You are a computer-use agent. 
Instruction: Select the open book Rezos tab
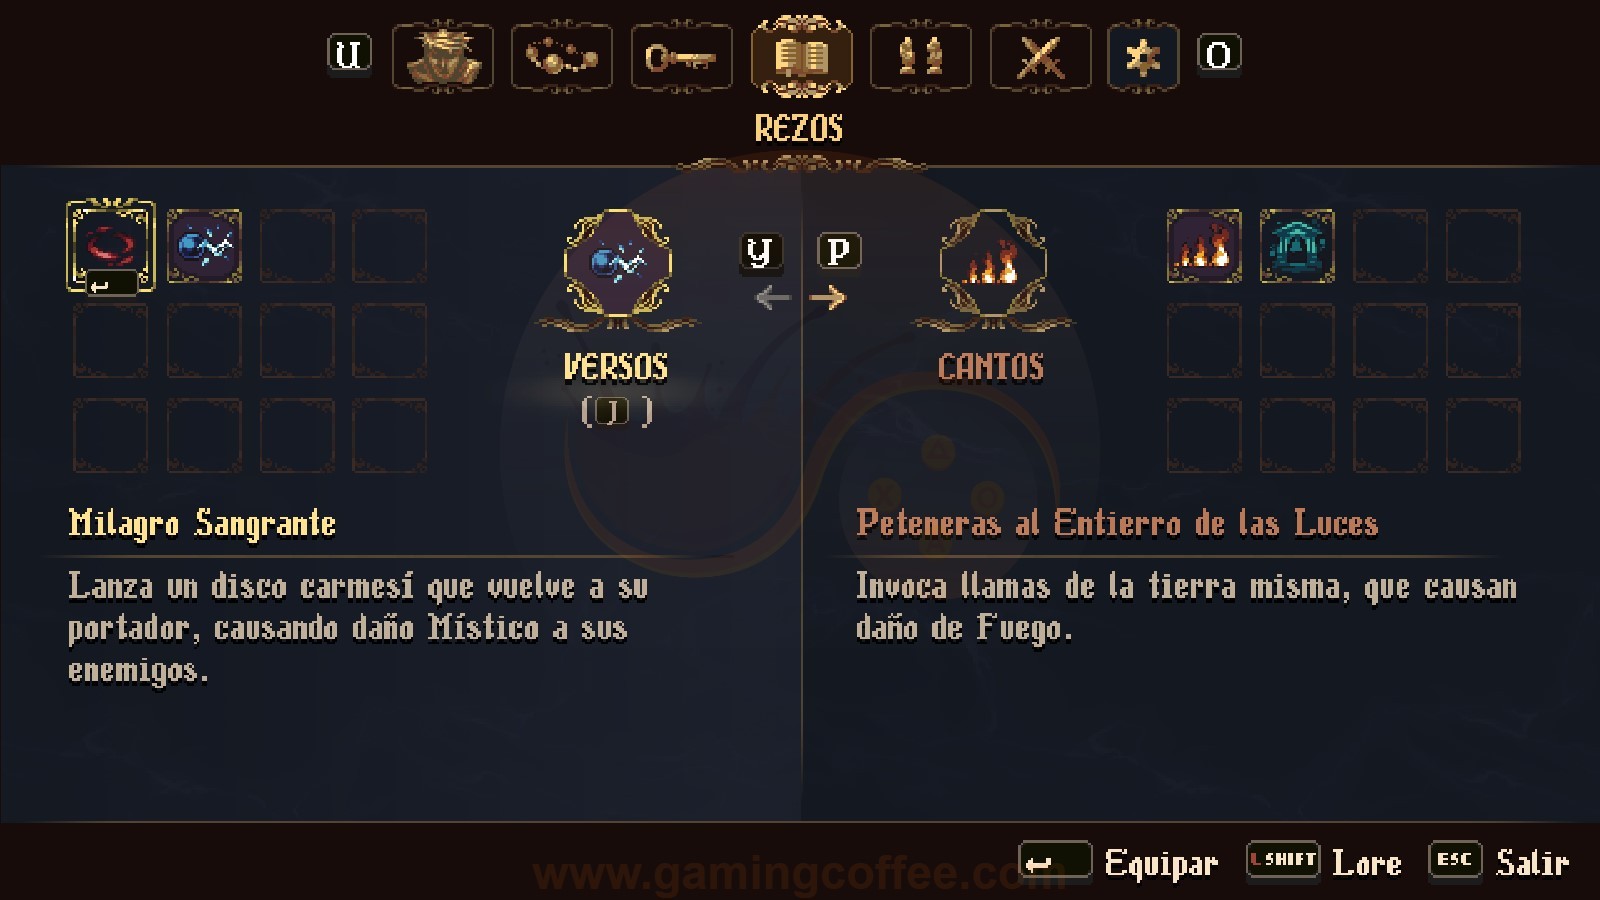tap(801, 57)
